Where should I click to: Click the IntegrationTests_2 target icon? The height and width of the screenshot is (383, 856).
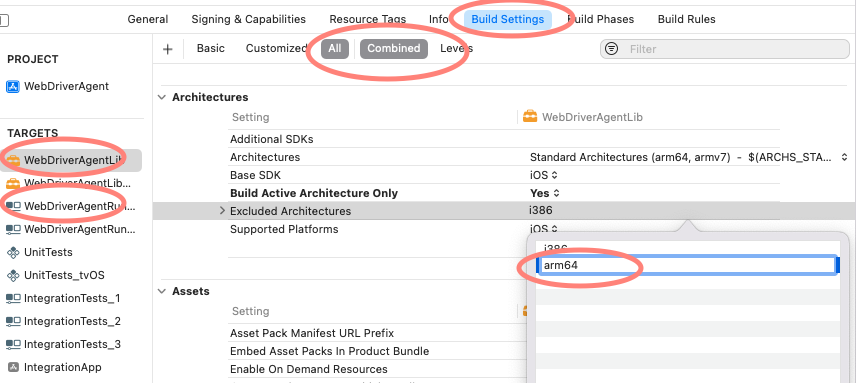pyautogui.click(x=13, y=321)
